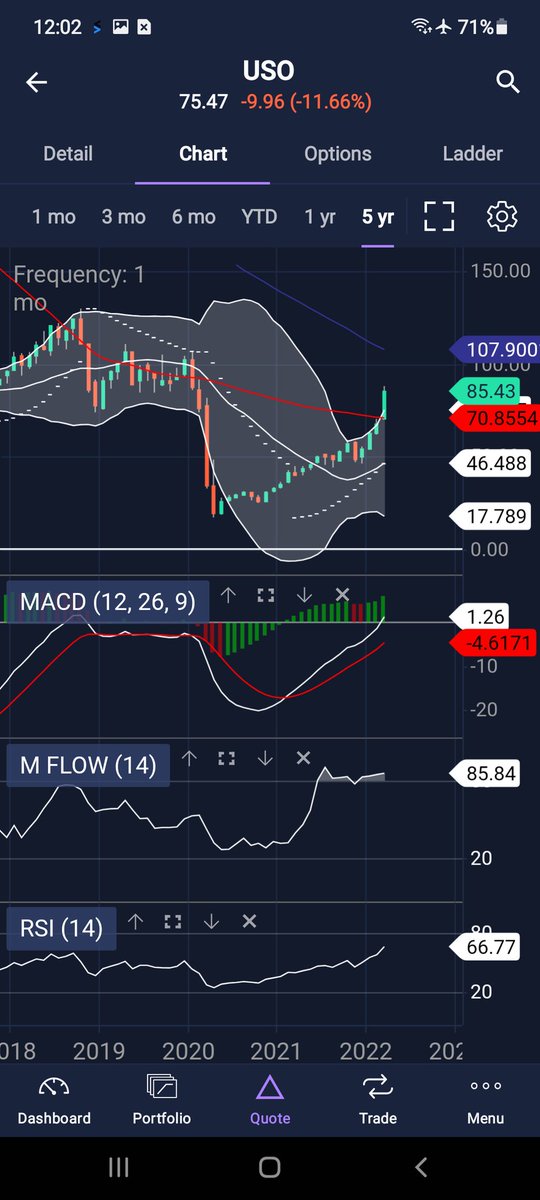Tap the 2021 year axis label

276,1052
